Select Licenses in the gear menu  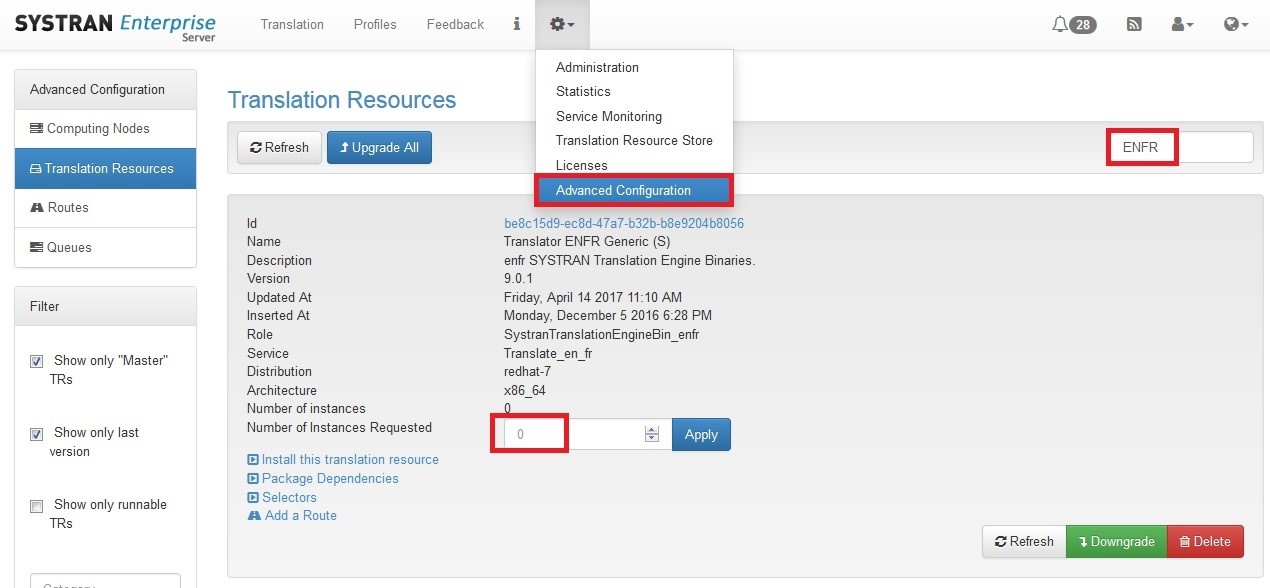tap(582, 165)
